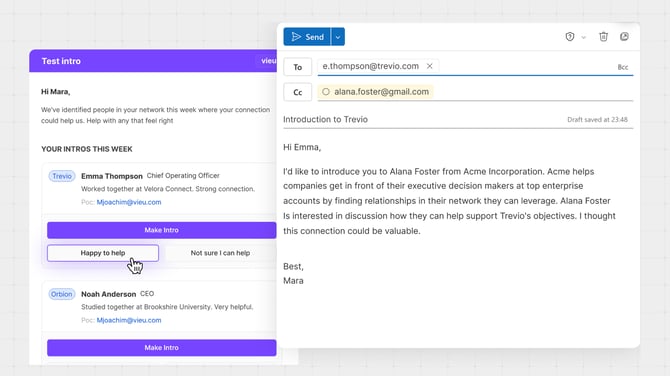Click 'Worked together at Velora Connect' text
The width and height of the screenshot is (670, 376).
click(137, 189)
